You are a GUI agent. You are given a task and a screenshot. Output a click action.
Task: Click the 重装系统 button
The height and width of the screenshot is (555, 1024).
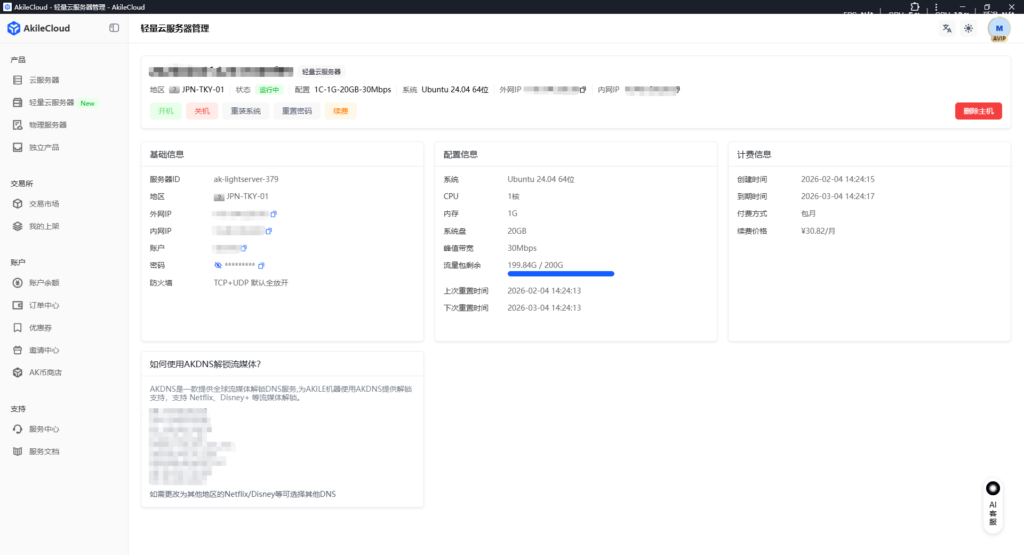(244, 111)
